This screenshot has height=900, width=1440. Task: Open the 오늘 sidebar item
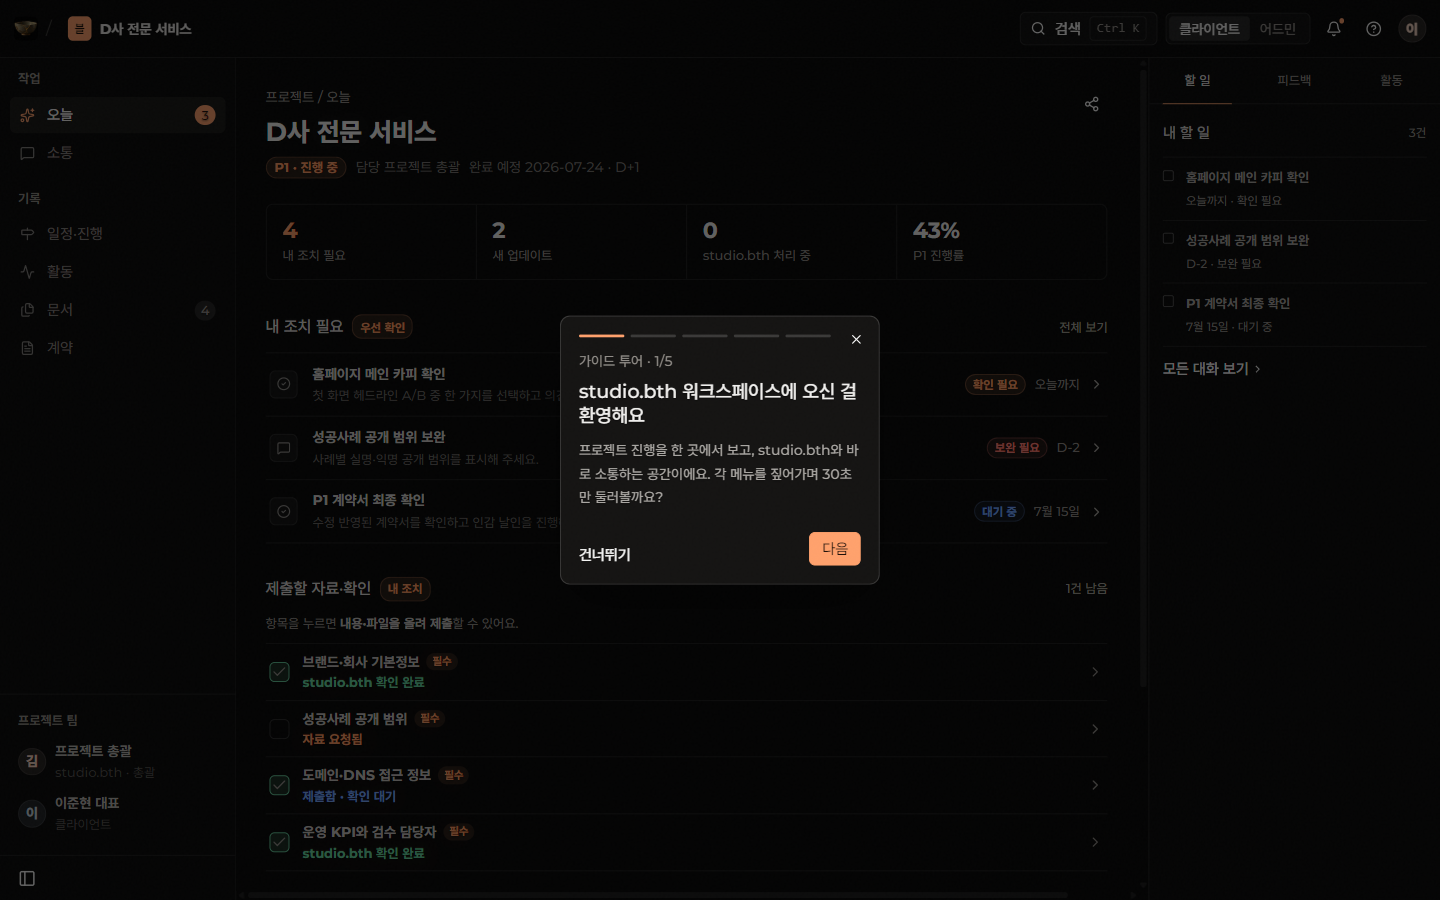[118, 115]
